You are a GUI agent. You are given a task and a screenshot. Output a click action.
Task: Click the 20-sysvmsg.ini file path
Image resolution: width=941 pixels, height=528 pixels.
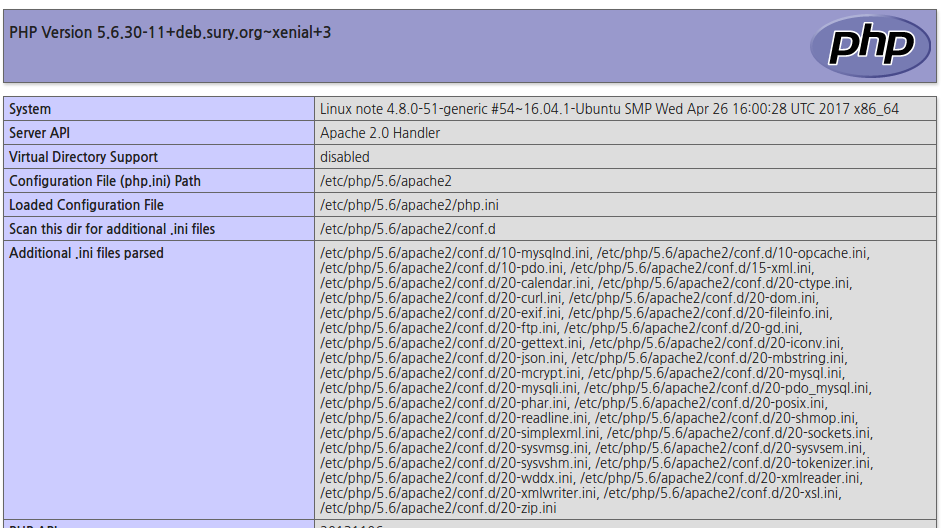(x=454, y=448)
